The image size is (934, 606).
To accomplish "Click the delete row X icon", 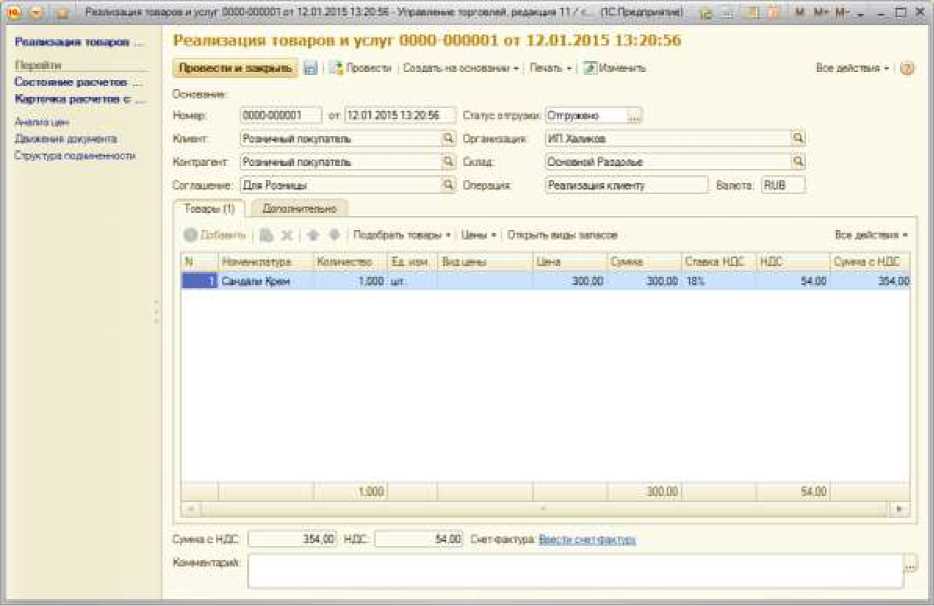I will click(286, 235).
